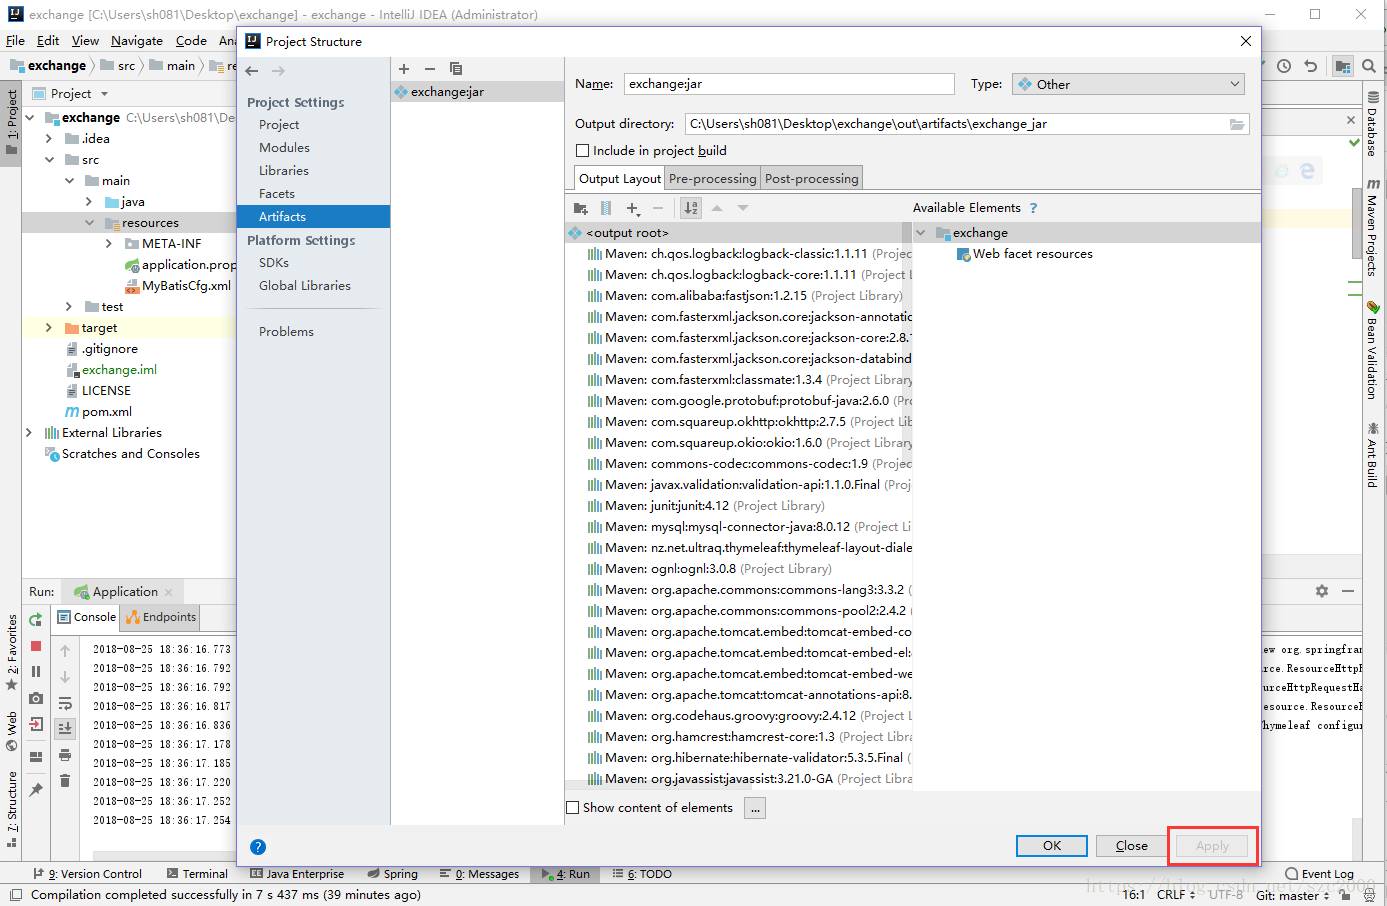Expand the META-INF folder
Screen dimensions: 1387x906
pyautogui.click(x=109, y=244)
